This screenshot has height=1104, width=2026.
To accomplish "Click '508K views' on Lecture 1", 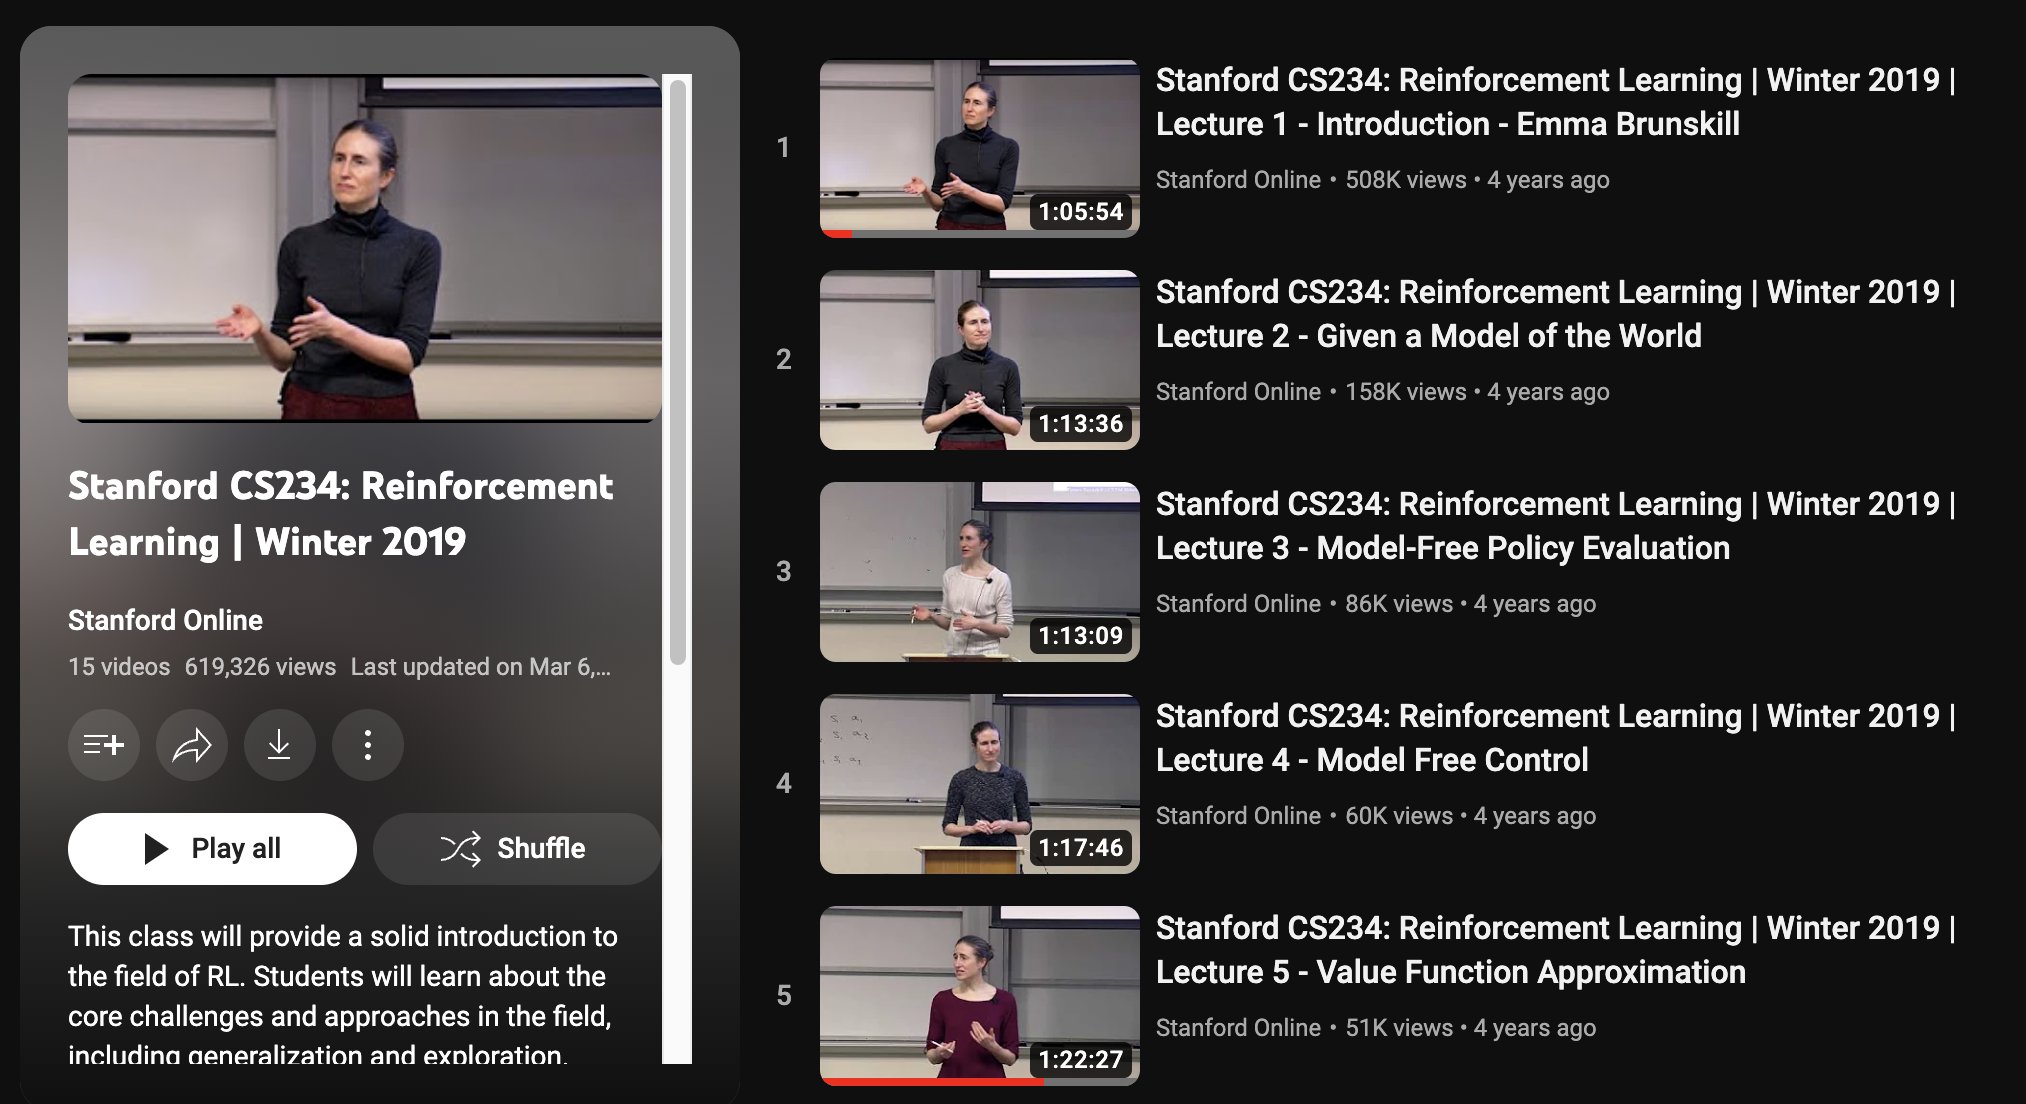I will pos(1405,180).
